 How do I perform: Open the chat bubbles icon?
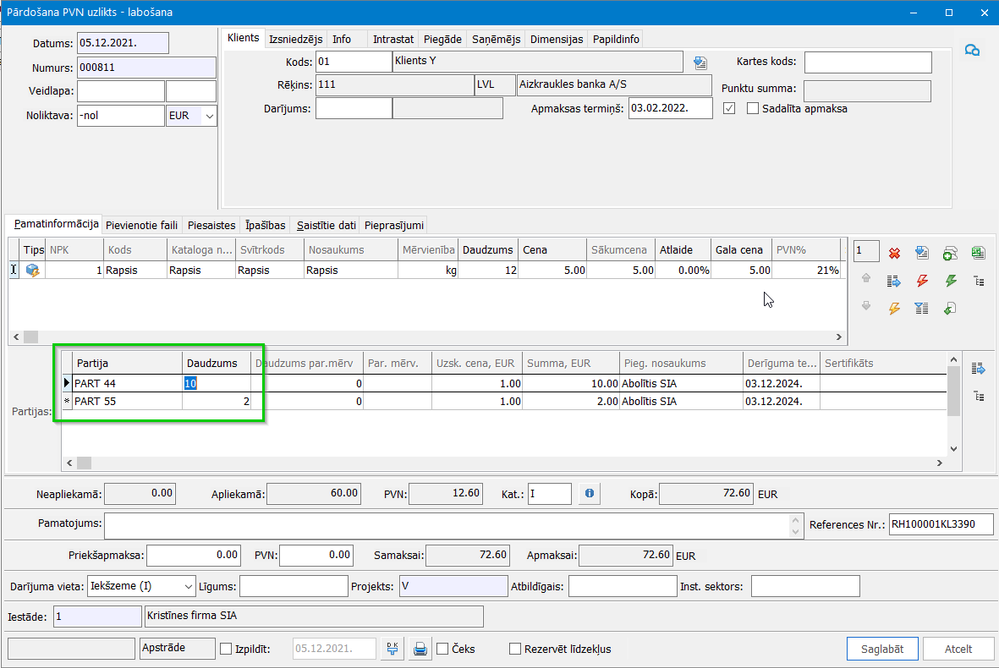[971, 51]
